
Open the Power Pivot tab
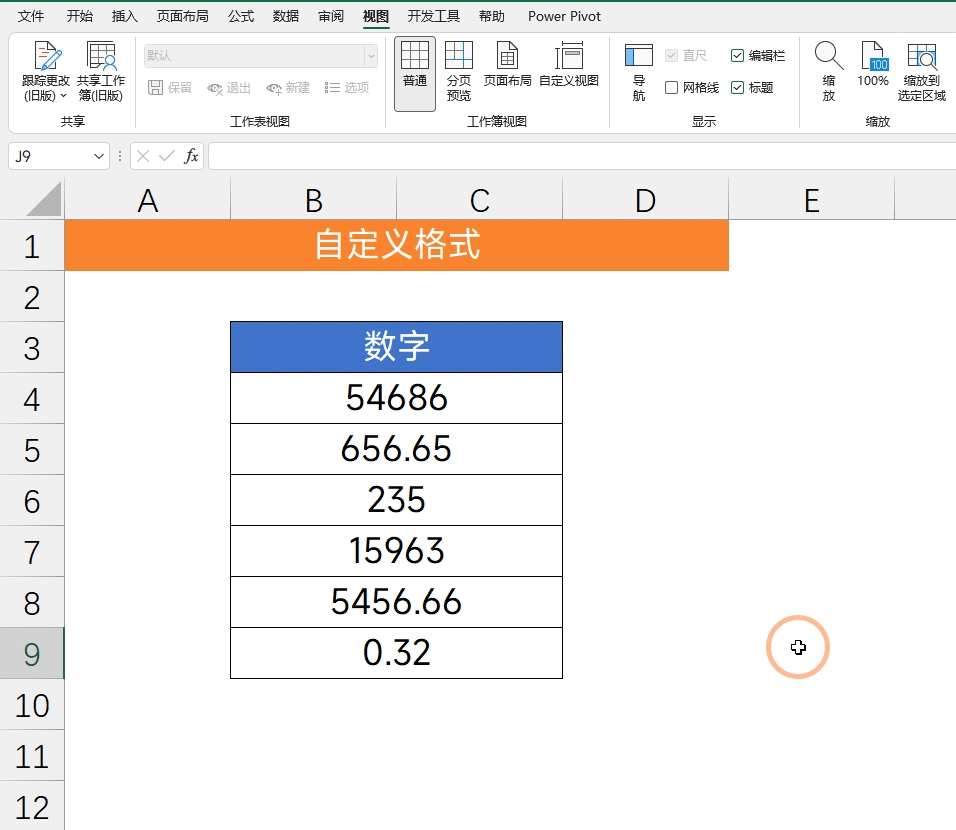point(564,16)
